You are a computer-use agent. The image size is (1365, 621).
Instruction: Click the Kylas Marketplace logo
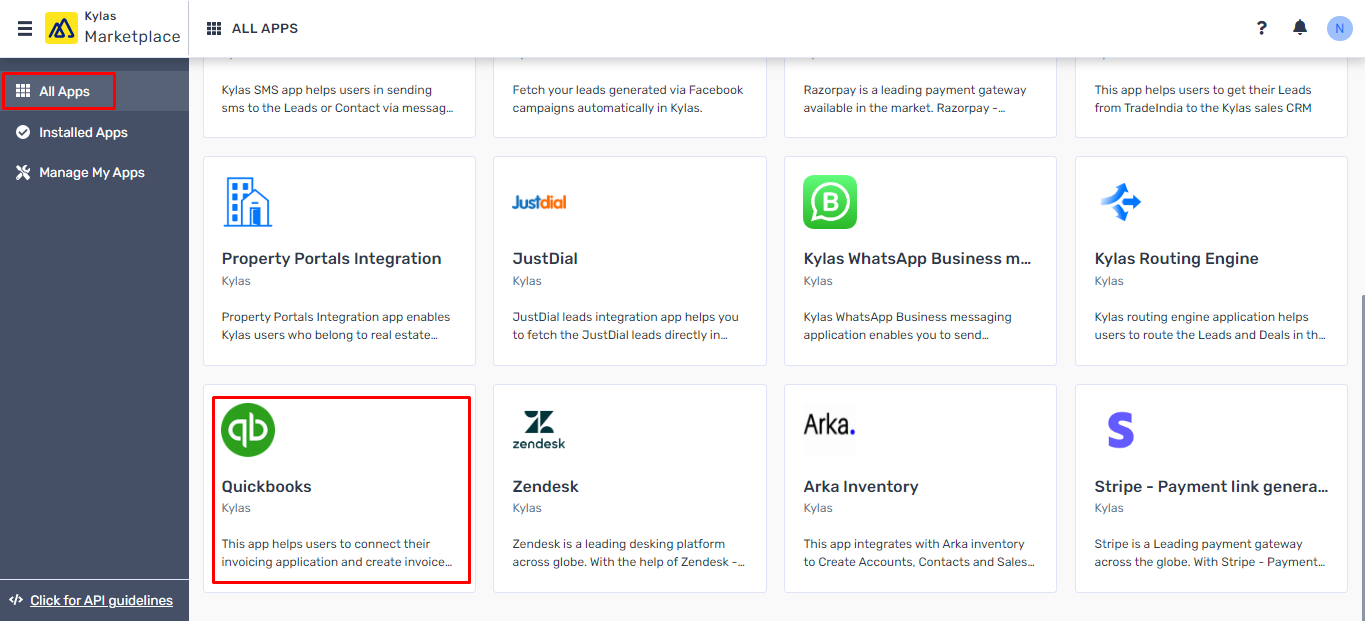click(x=113, y=28)
